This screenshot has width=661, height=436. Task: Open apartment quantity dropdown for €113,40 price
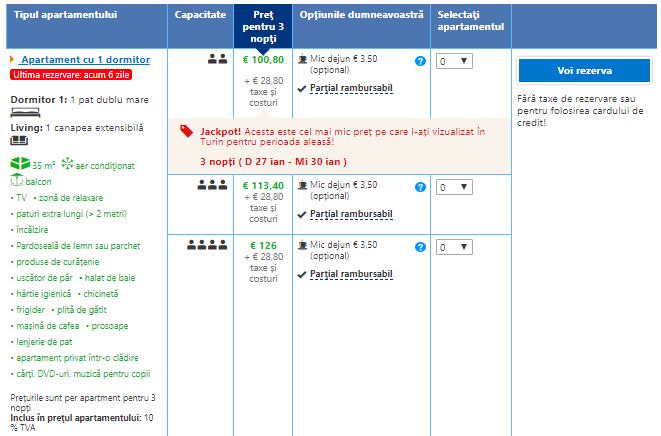pyautogui.click(x=454, y=187)
